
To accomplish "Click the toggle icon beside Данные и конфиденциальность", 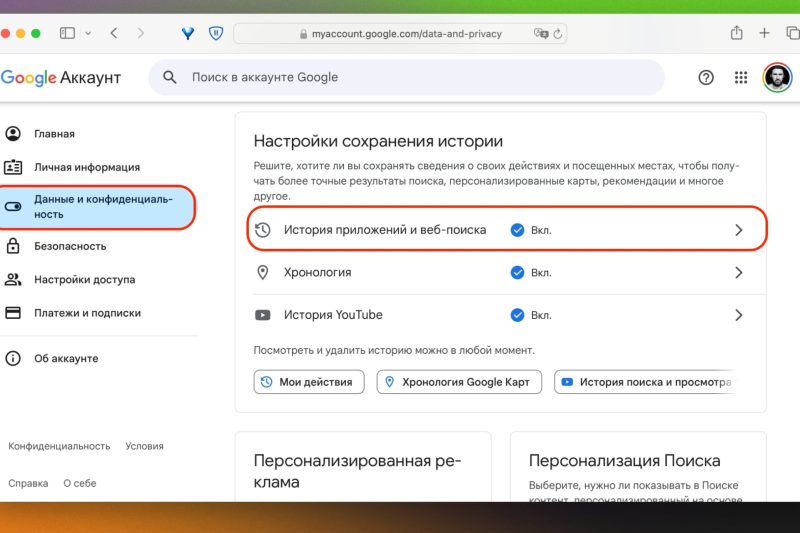I will (x=13, y=207).
